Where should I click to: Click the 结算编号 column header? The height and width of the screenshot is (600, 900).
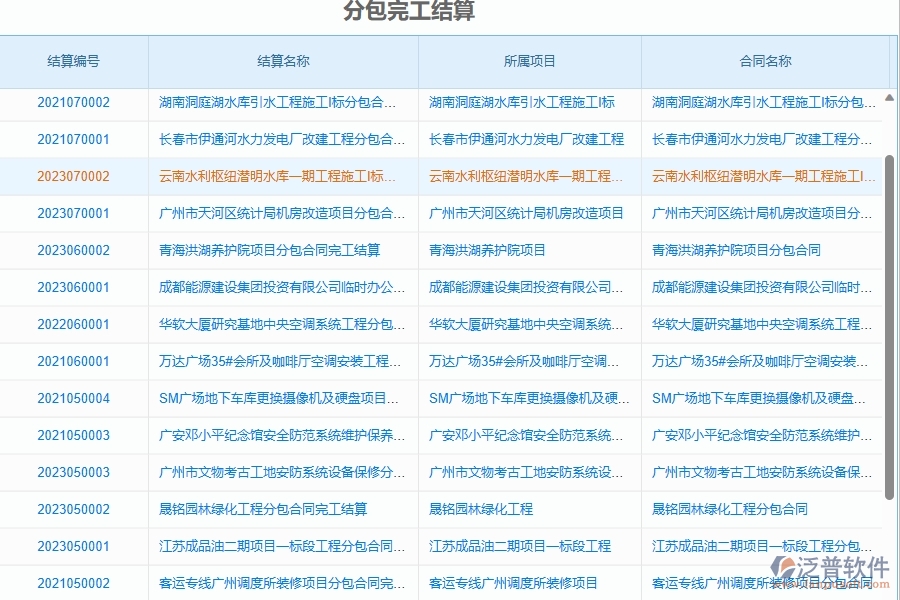coord(74,61)
